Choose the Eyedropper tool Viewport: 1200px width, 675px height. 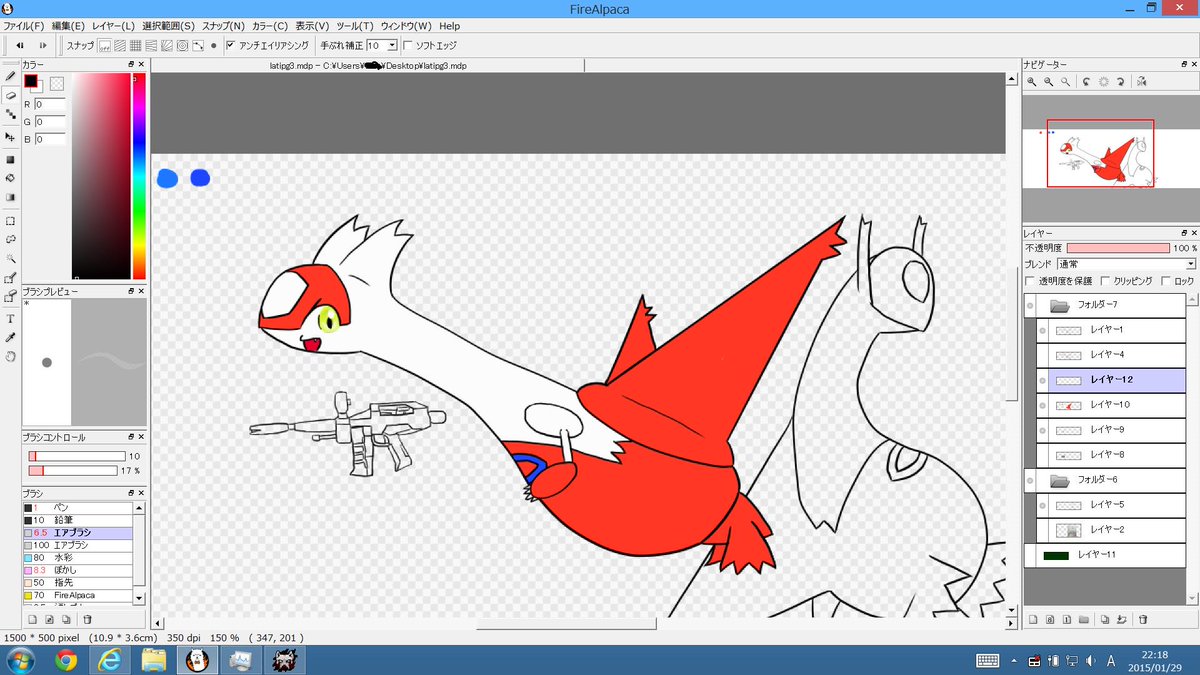10,337
